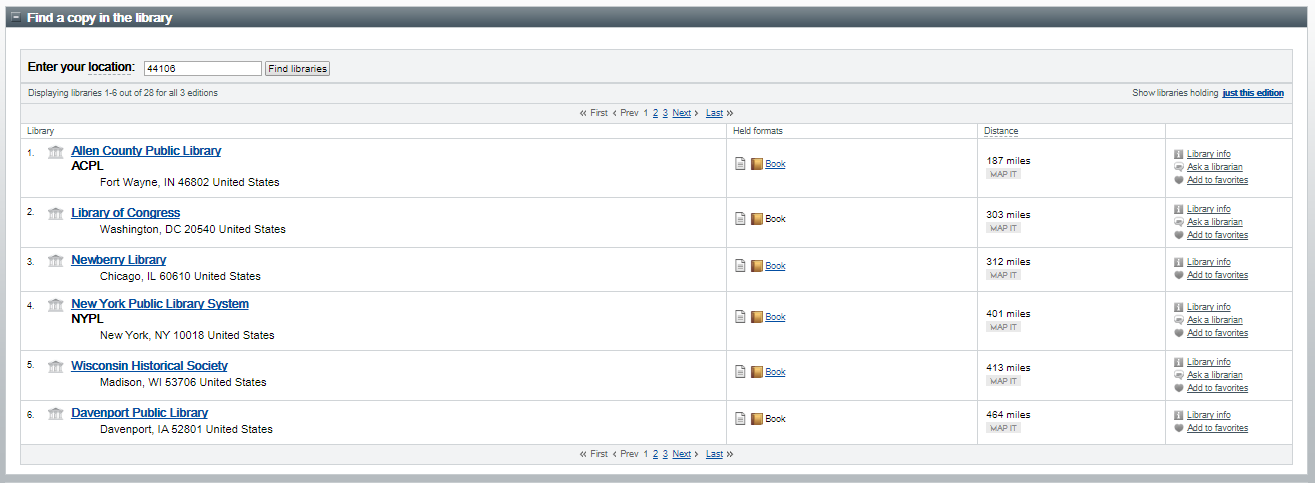Image resolution: width=1315 pixels, height=483 pixels.
Task: Click heart favorites icon for Davenport Public Library
Action: 1179,428
